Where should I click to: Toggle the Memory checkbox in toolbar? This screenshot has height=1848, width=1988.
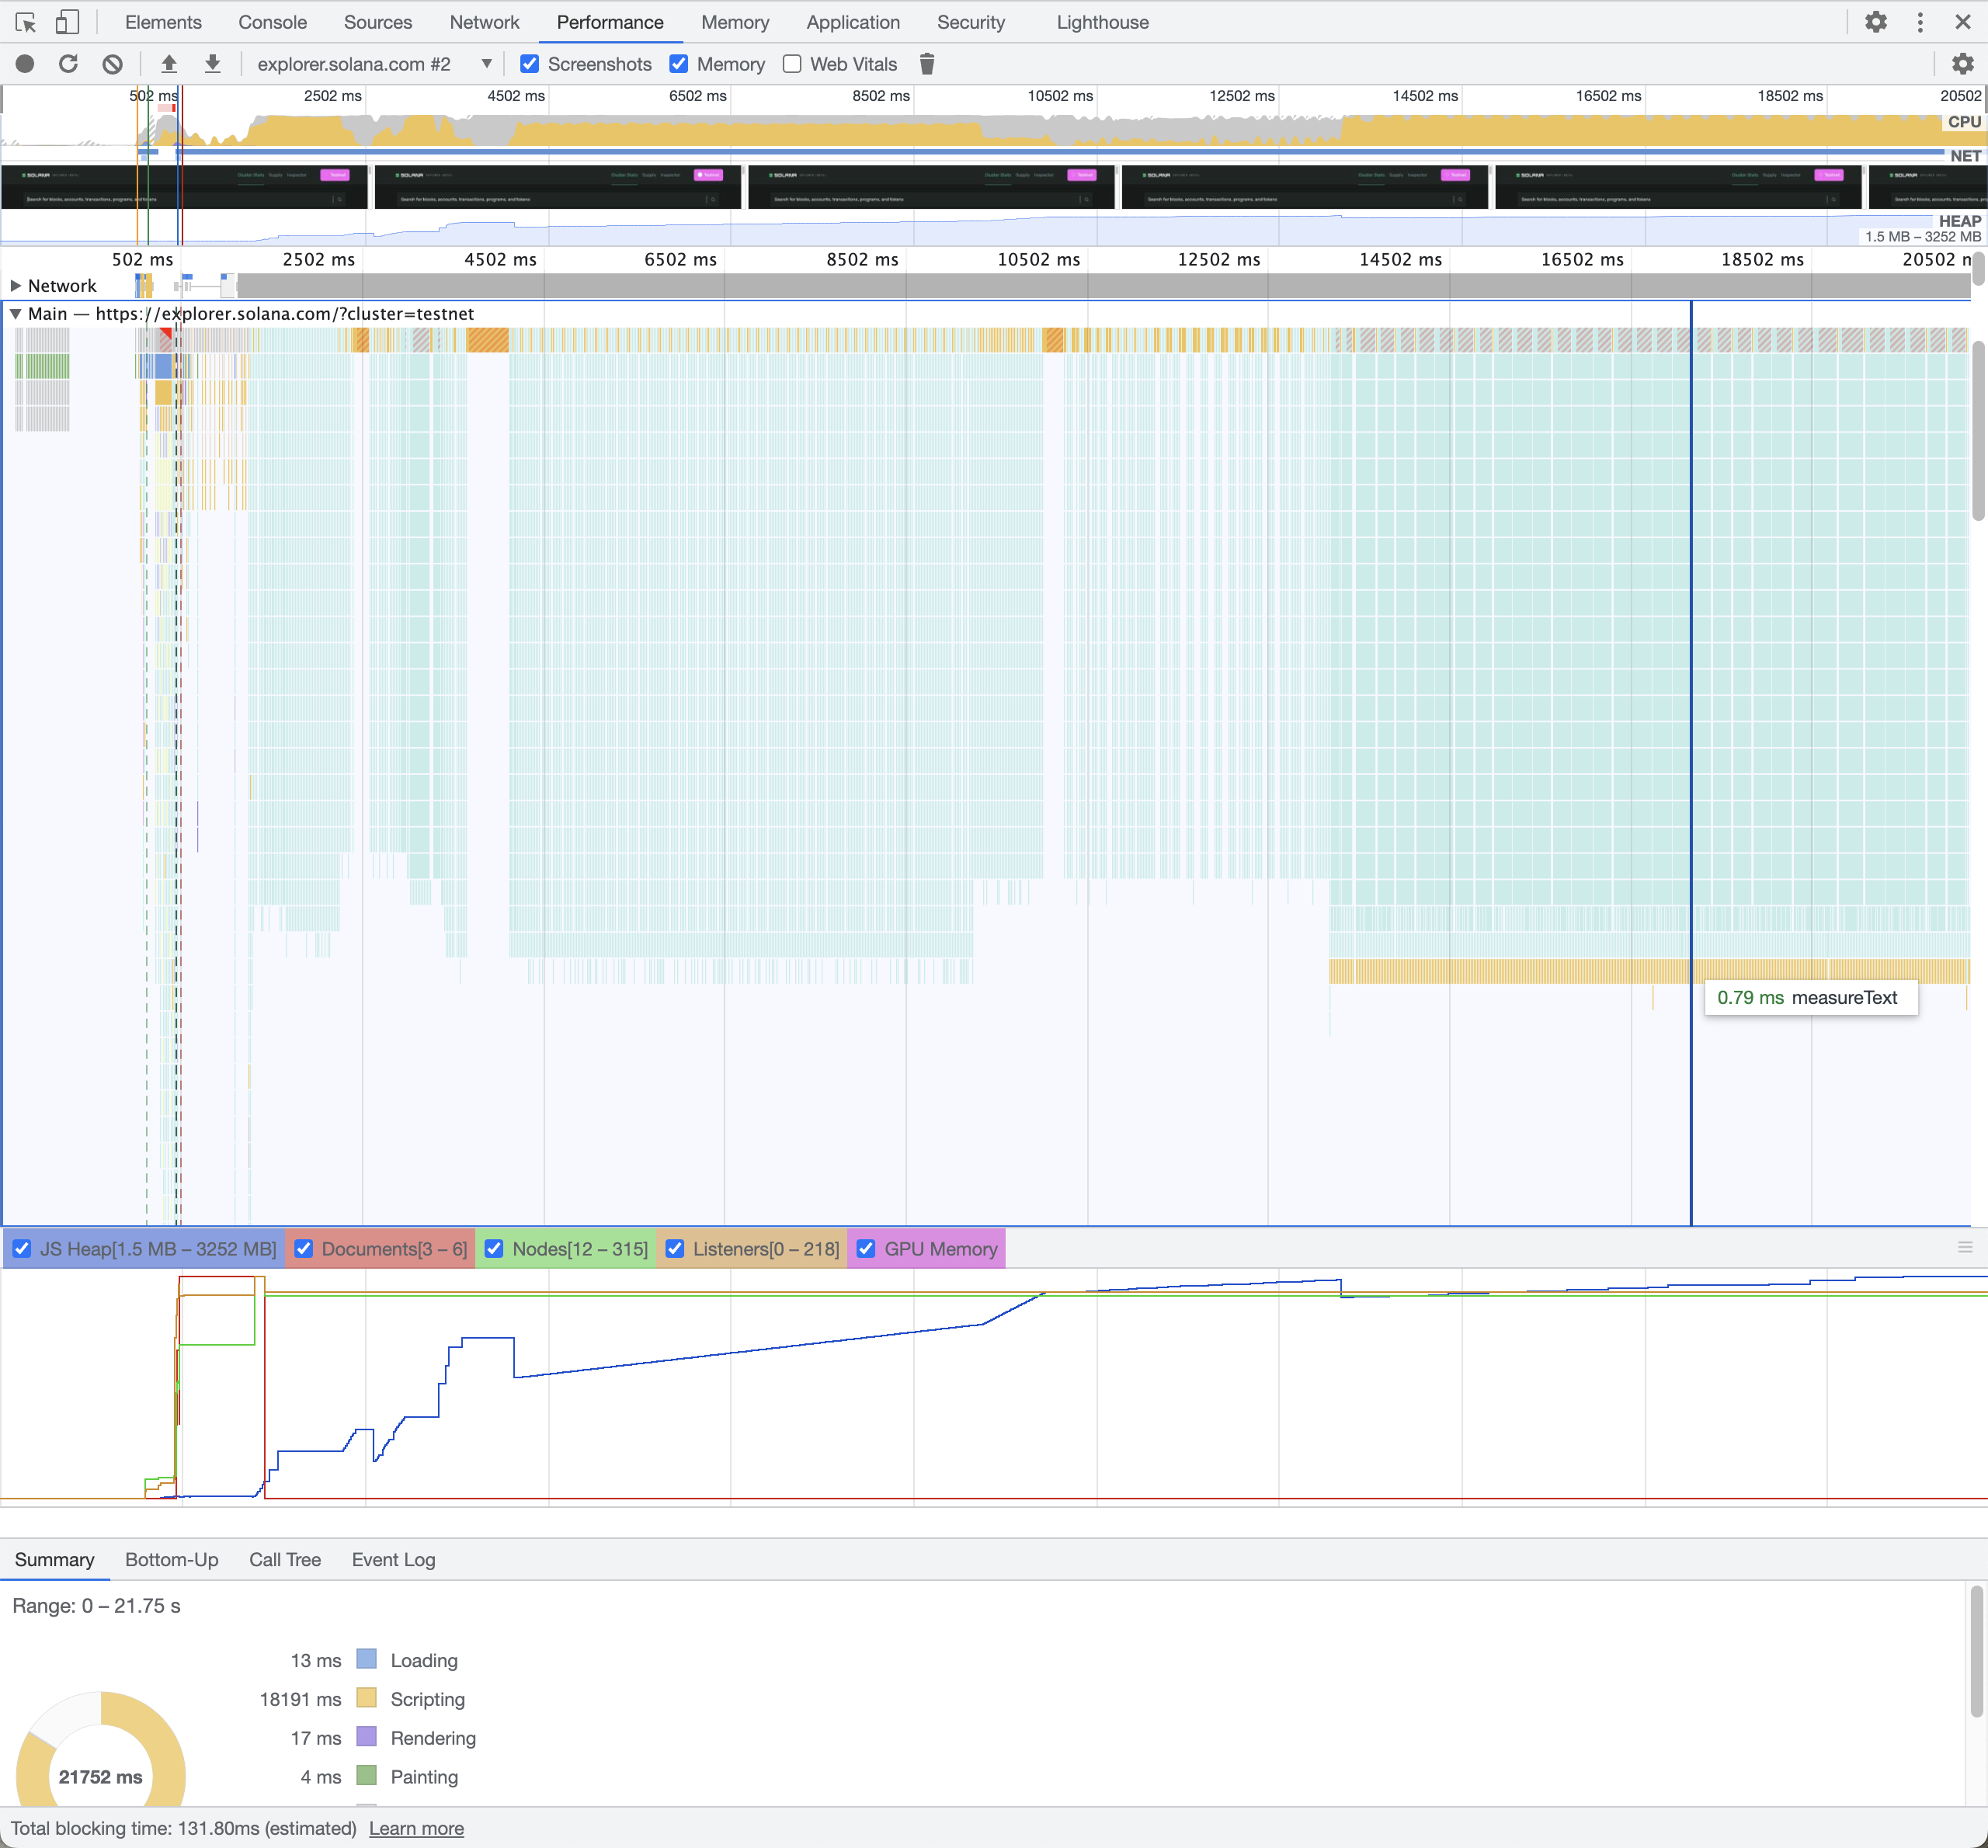[679, 64]
